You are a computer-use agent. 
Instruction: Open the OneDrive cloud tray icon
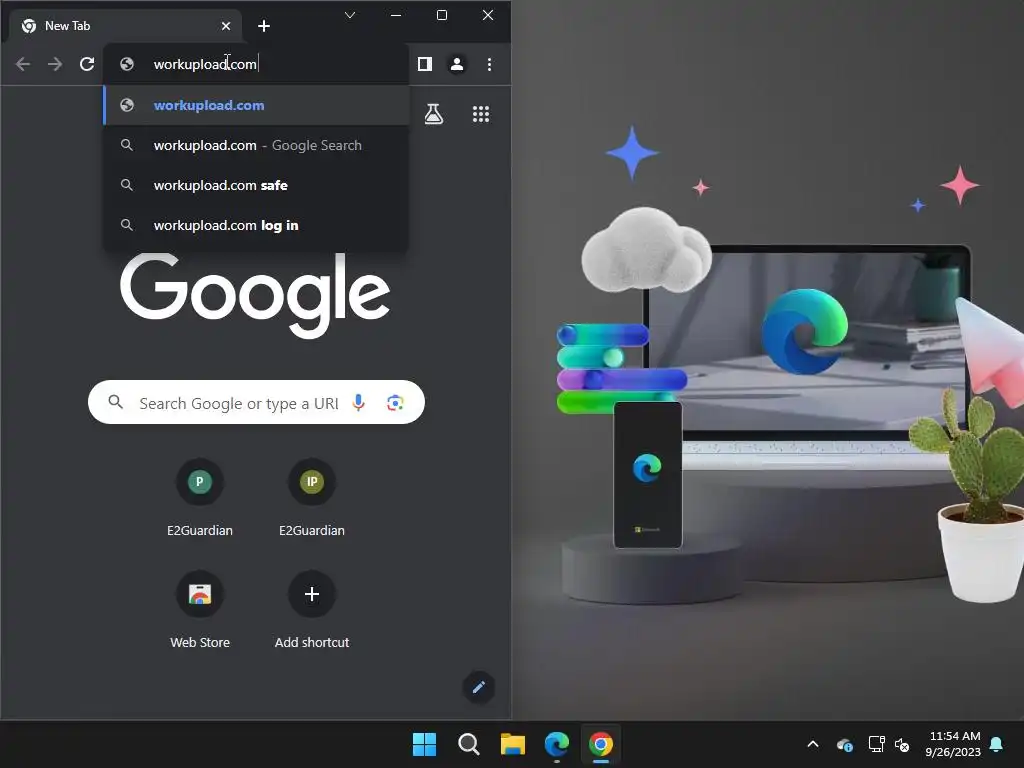[844, 744]
